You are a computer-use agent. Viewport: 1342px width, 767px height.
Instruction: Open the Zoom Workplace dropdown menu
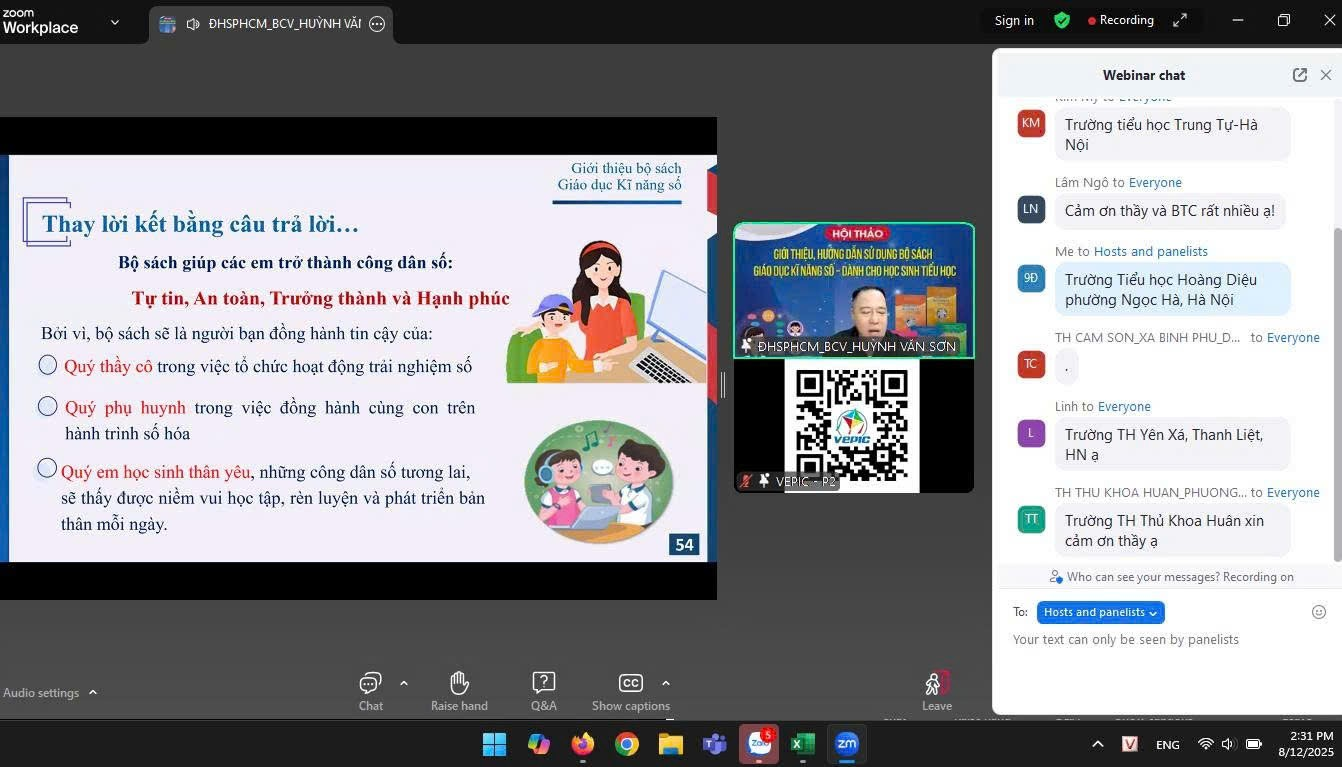[x=114, y=22]
